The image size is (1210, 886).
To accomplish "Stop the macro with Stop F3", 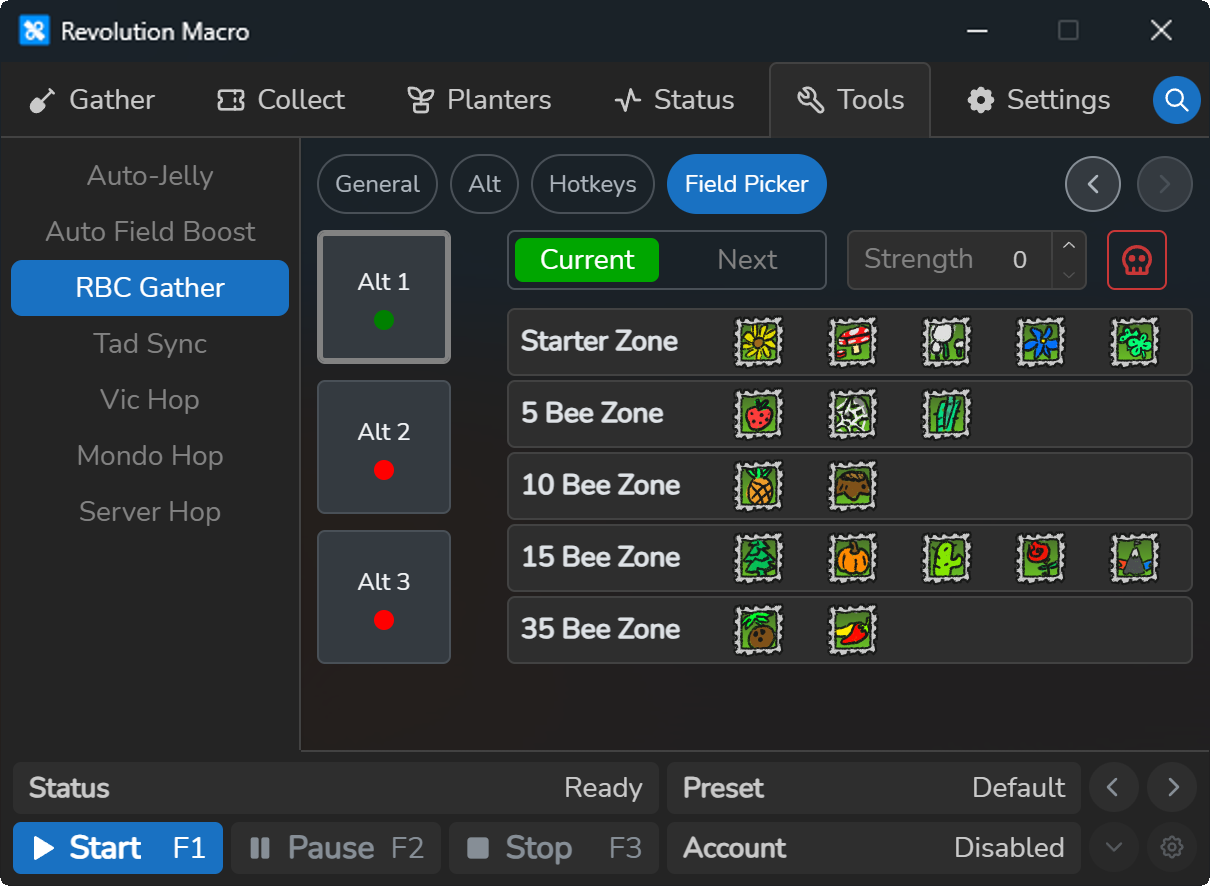I will click(554, 848).
